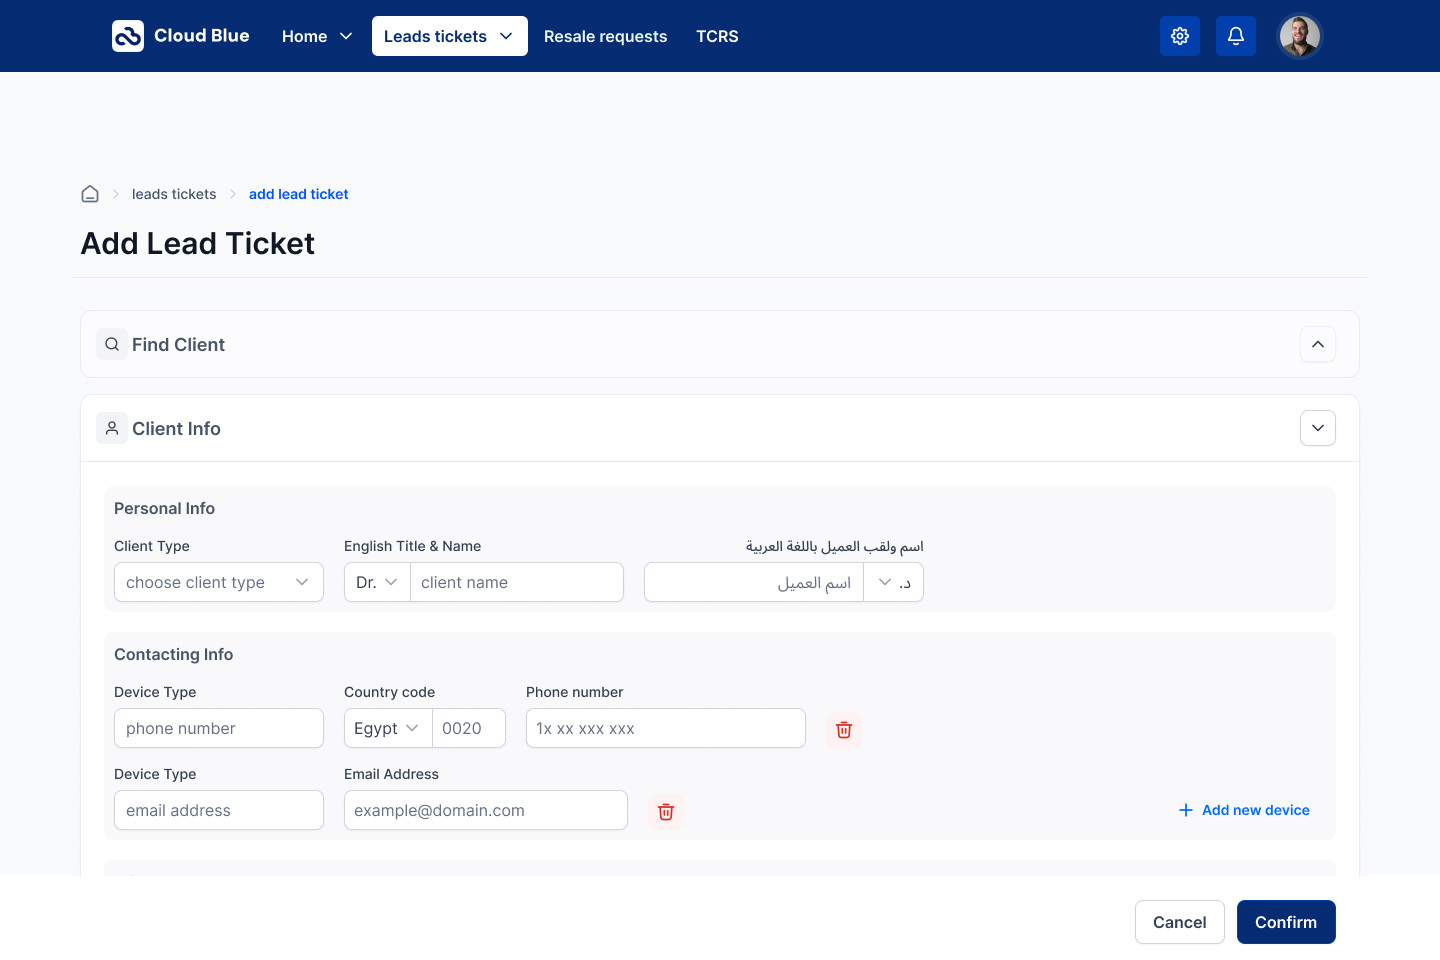Focus the phone number input 1x xx xxx xxx

coord(666,728)
